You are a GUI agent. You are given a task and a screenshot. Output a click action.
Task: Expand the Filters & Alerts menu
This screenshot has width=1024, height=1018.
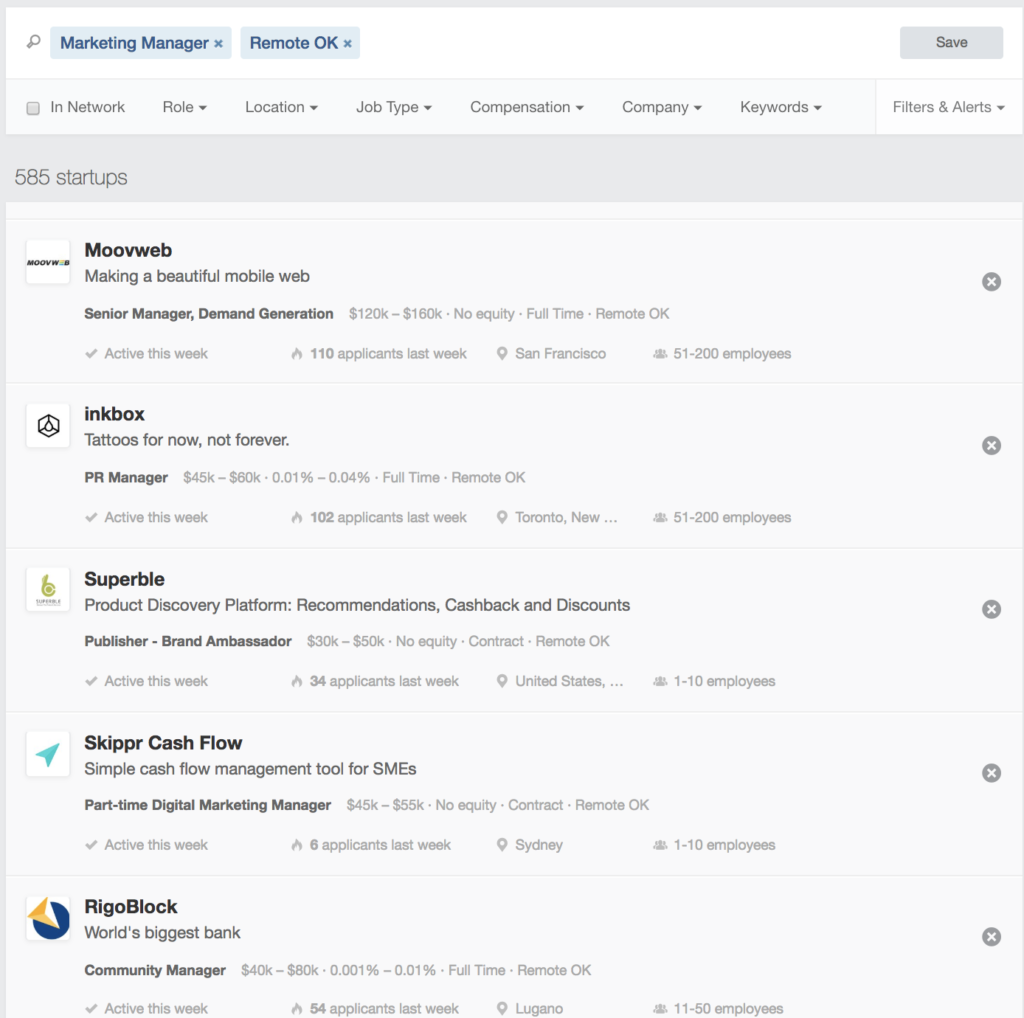pyautogui.click(x=948, y=106)
